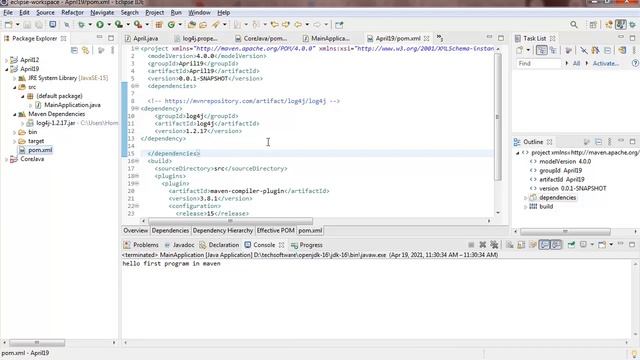
Task: Expand the CoreJava project
Action: click(x=7, y=159)
